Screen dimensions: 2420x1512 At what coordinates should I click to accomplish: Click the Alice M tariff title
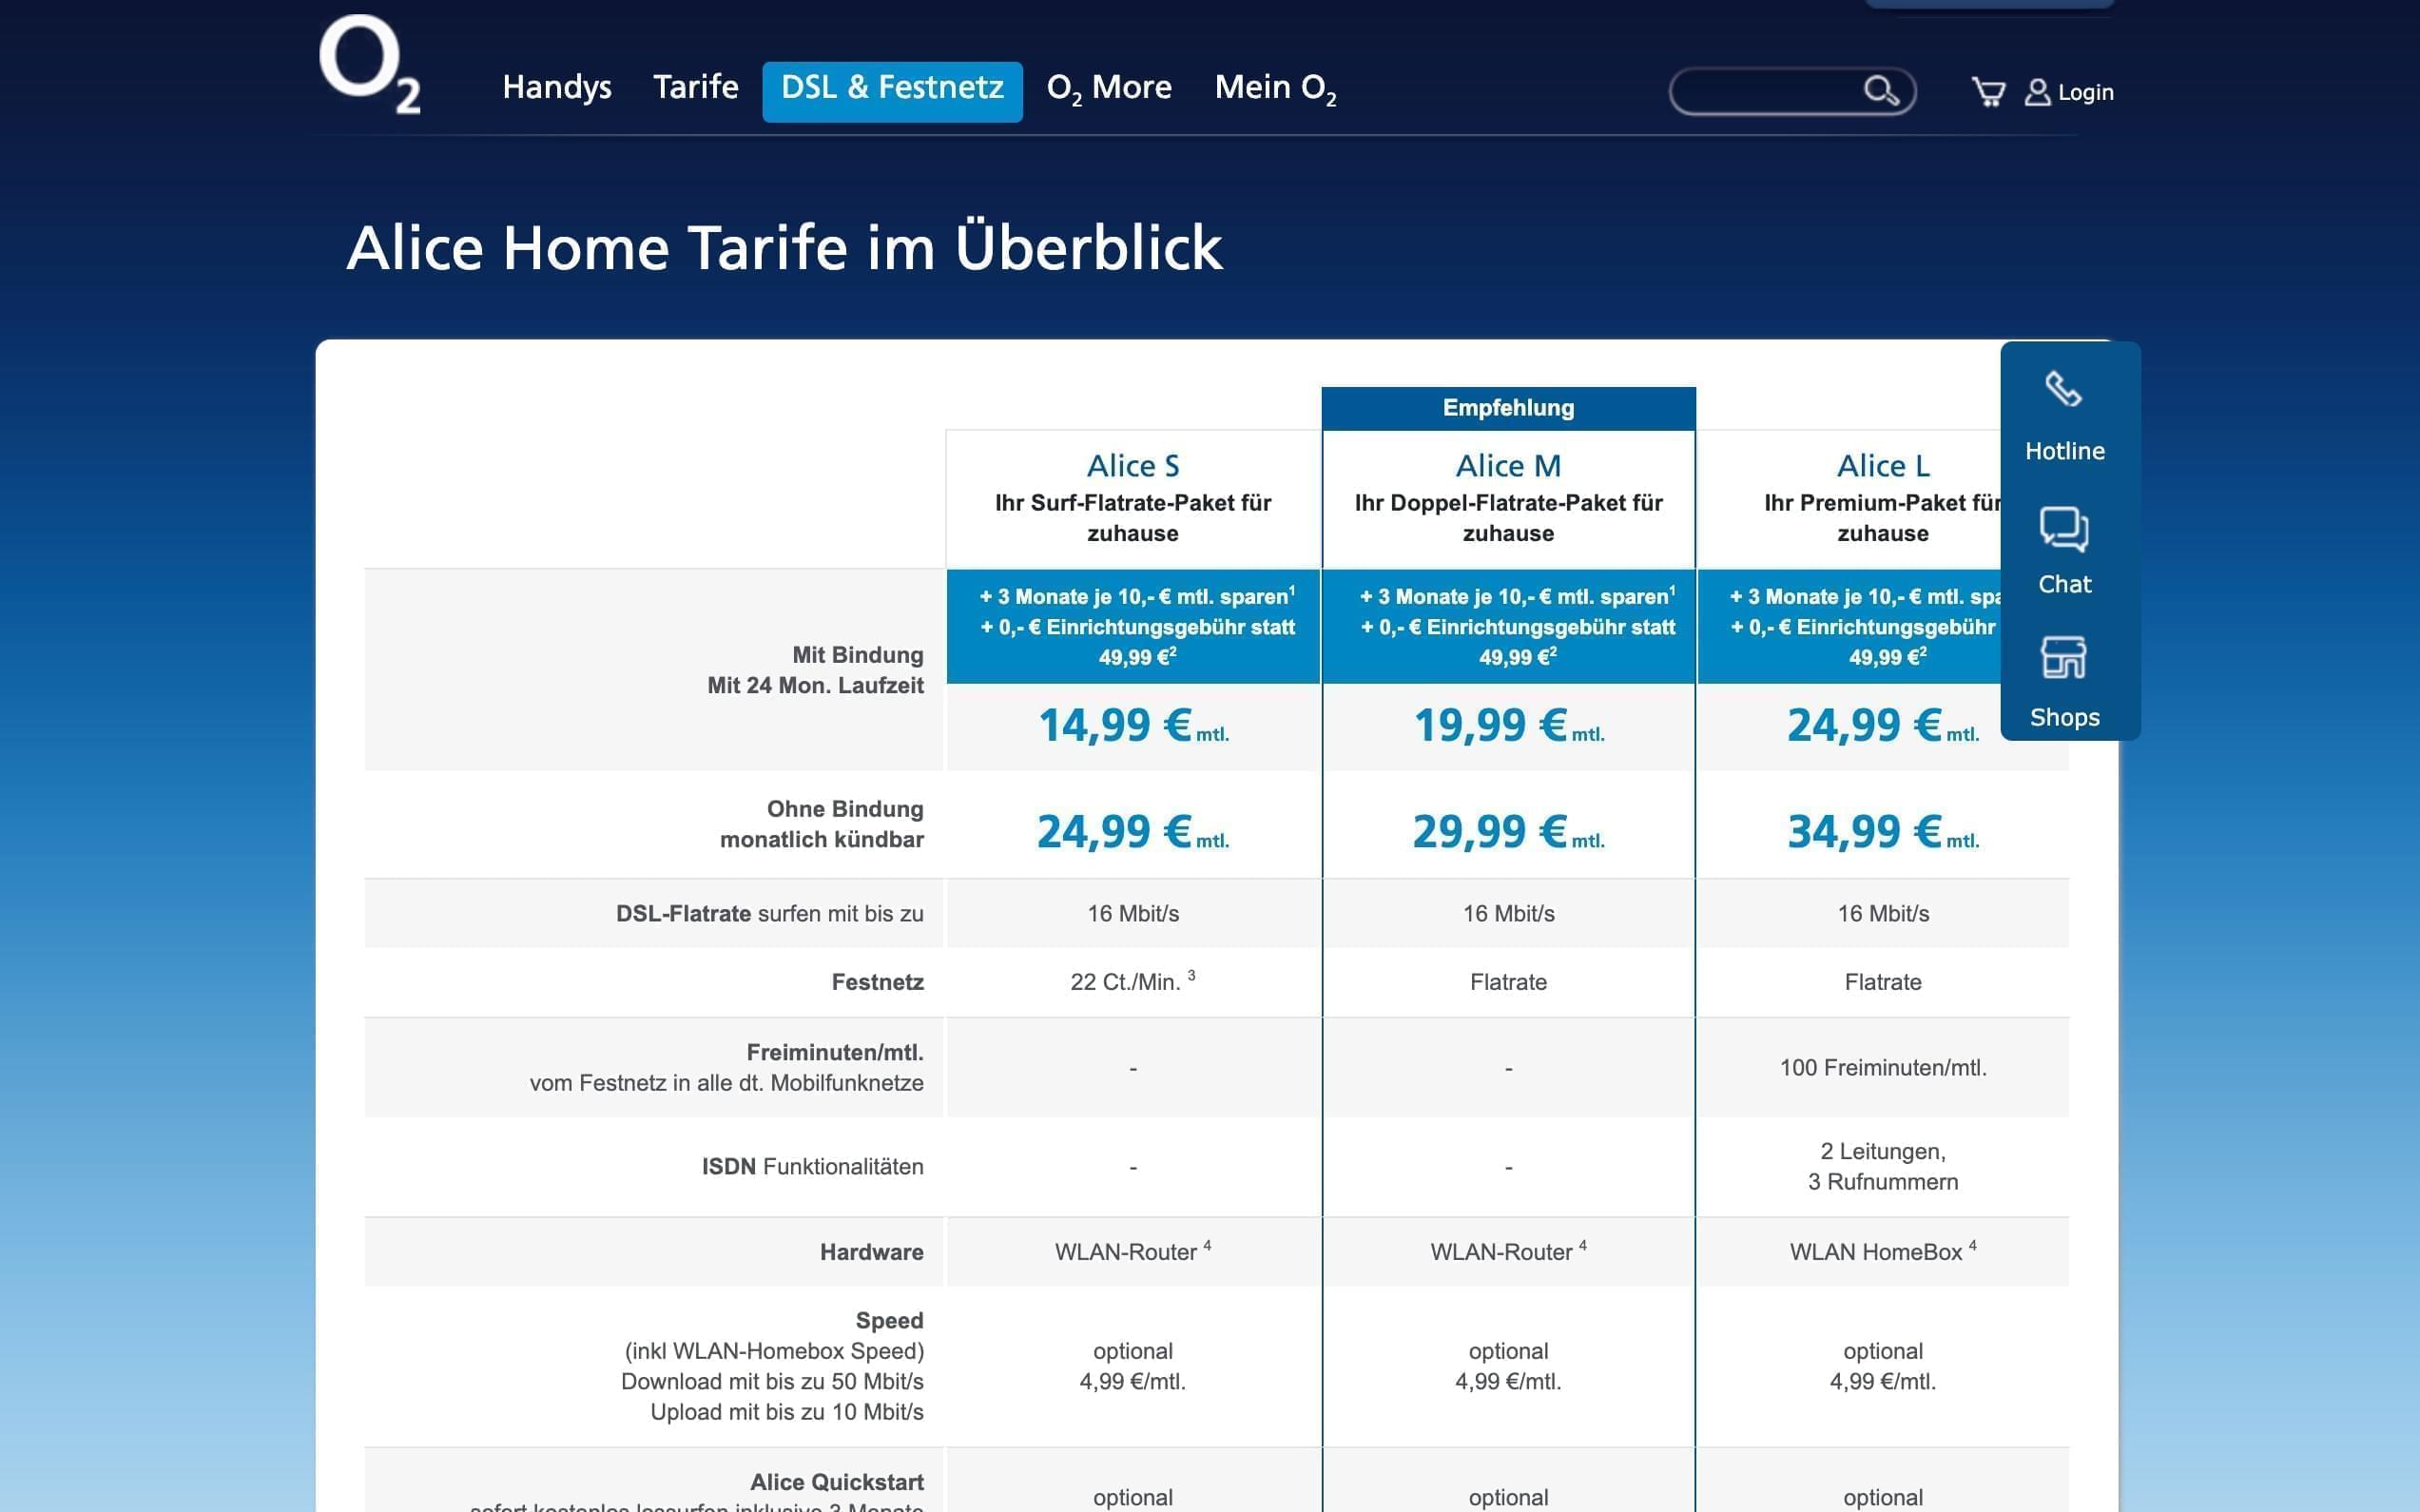1508,466
